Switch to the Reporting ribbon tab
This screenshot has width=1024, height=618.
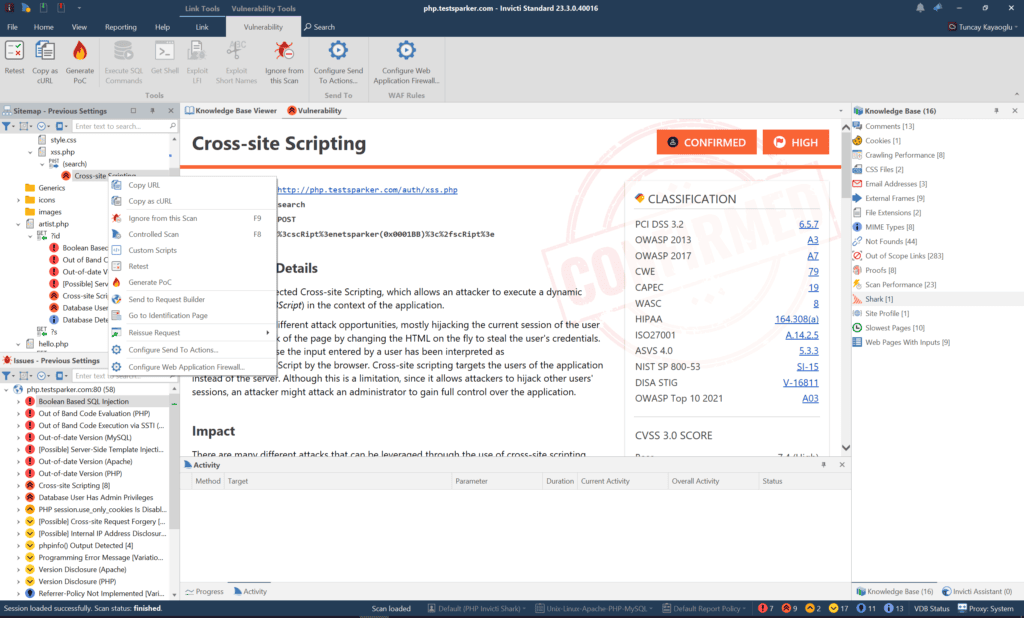[x=121, y=27]
